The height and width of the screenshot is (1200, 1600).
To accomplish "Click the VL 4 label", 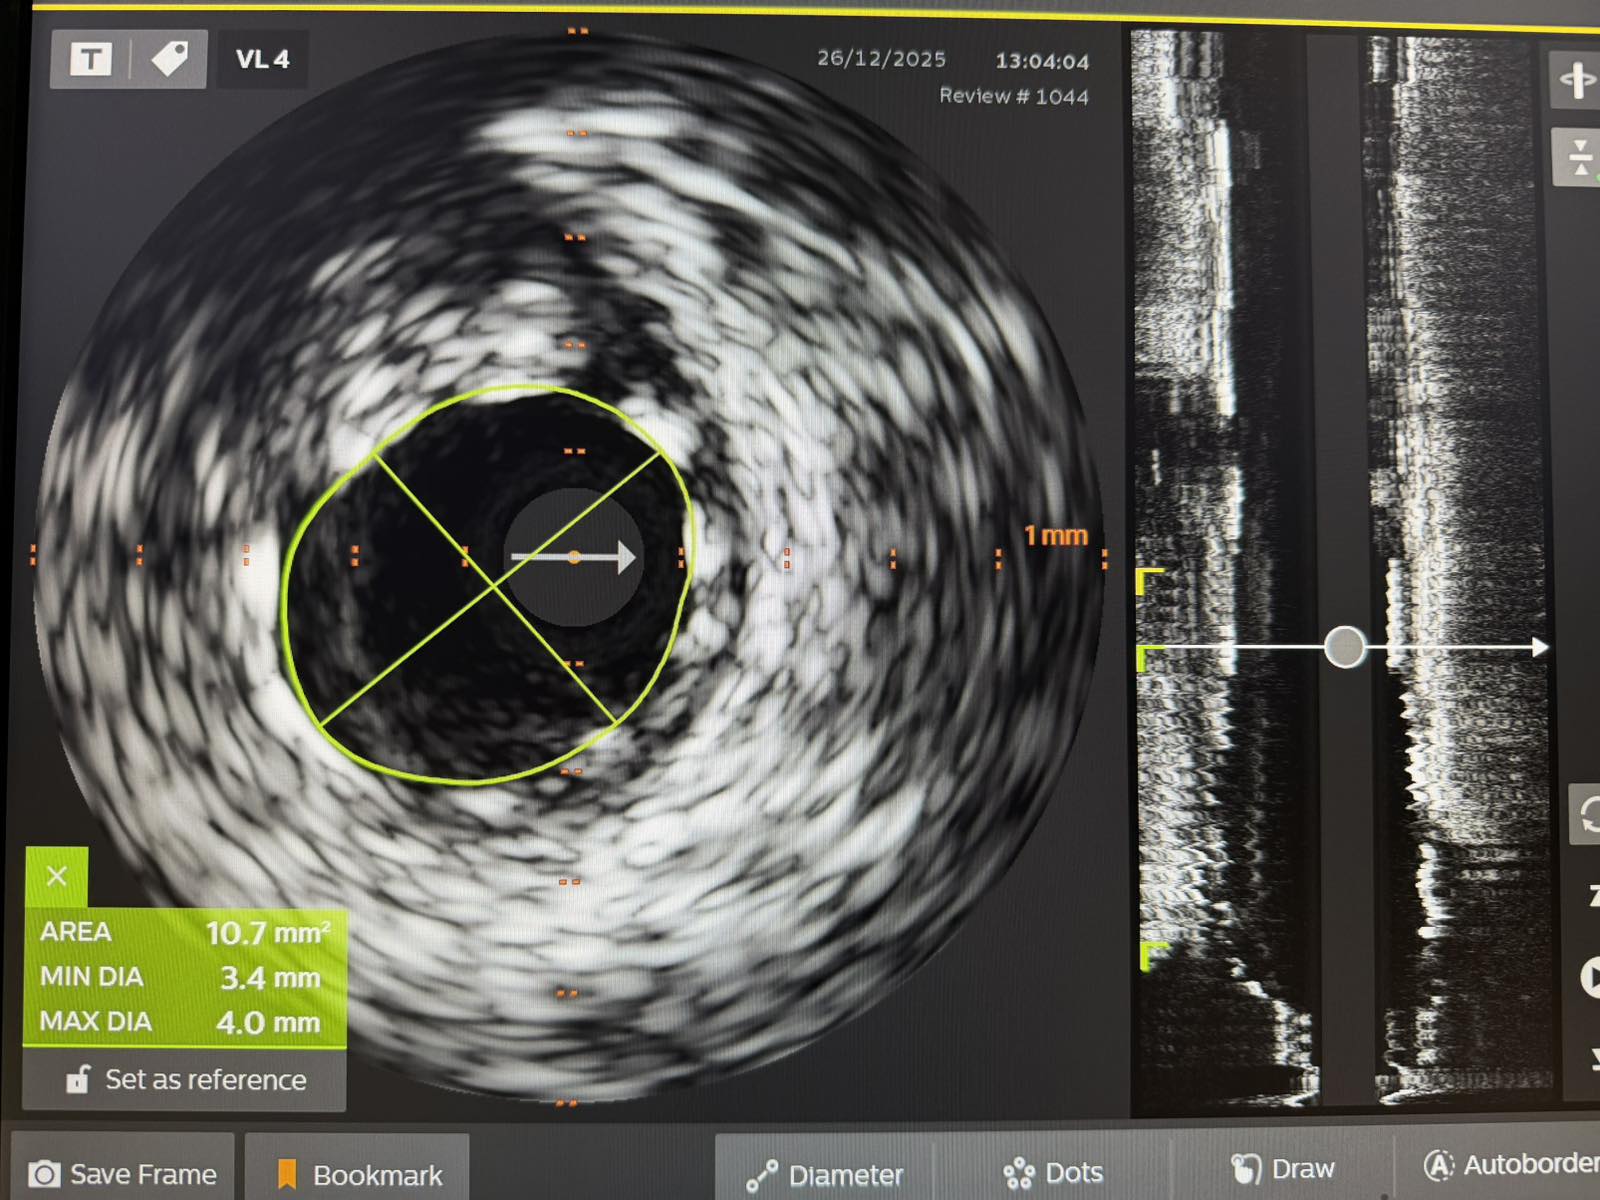I will (262, 60).
